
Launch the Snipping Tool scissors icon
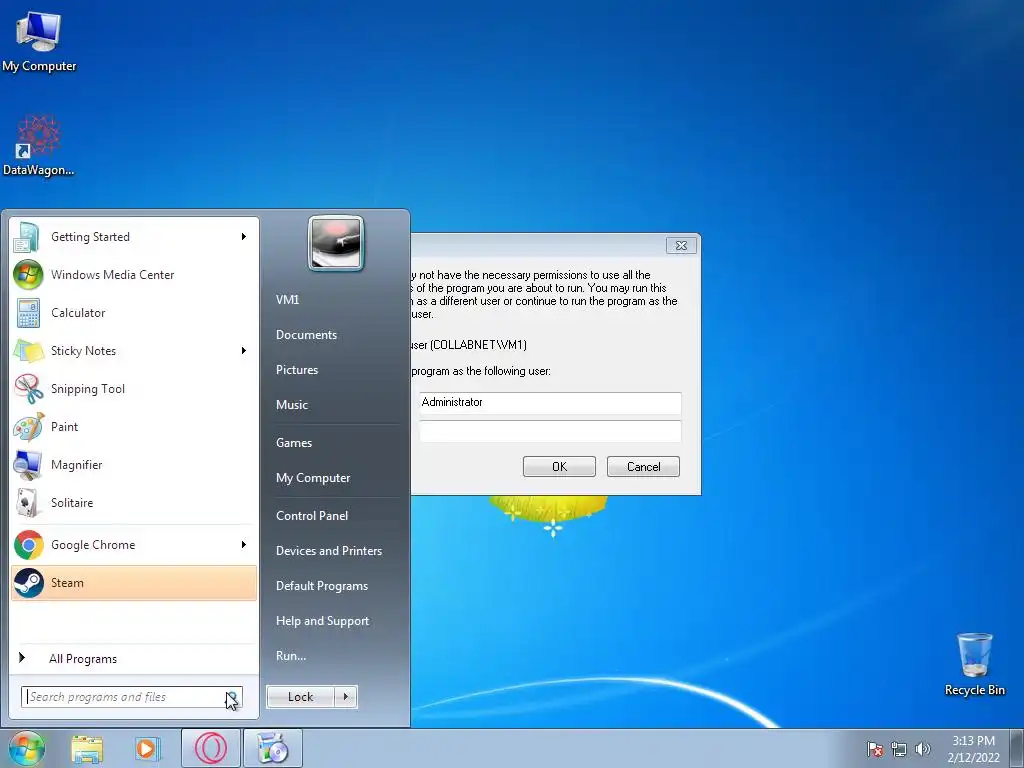(28, 389)
